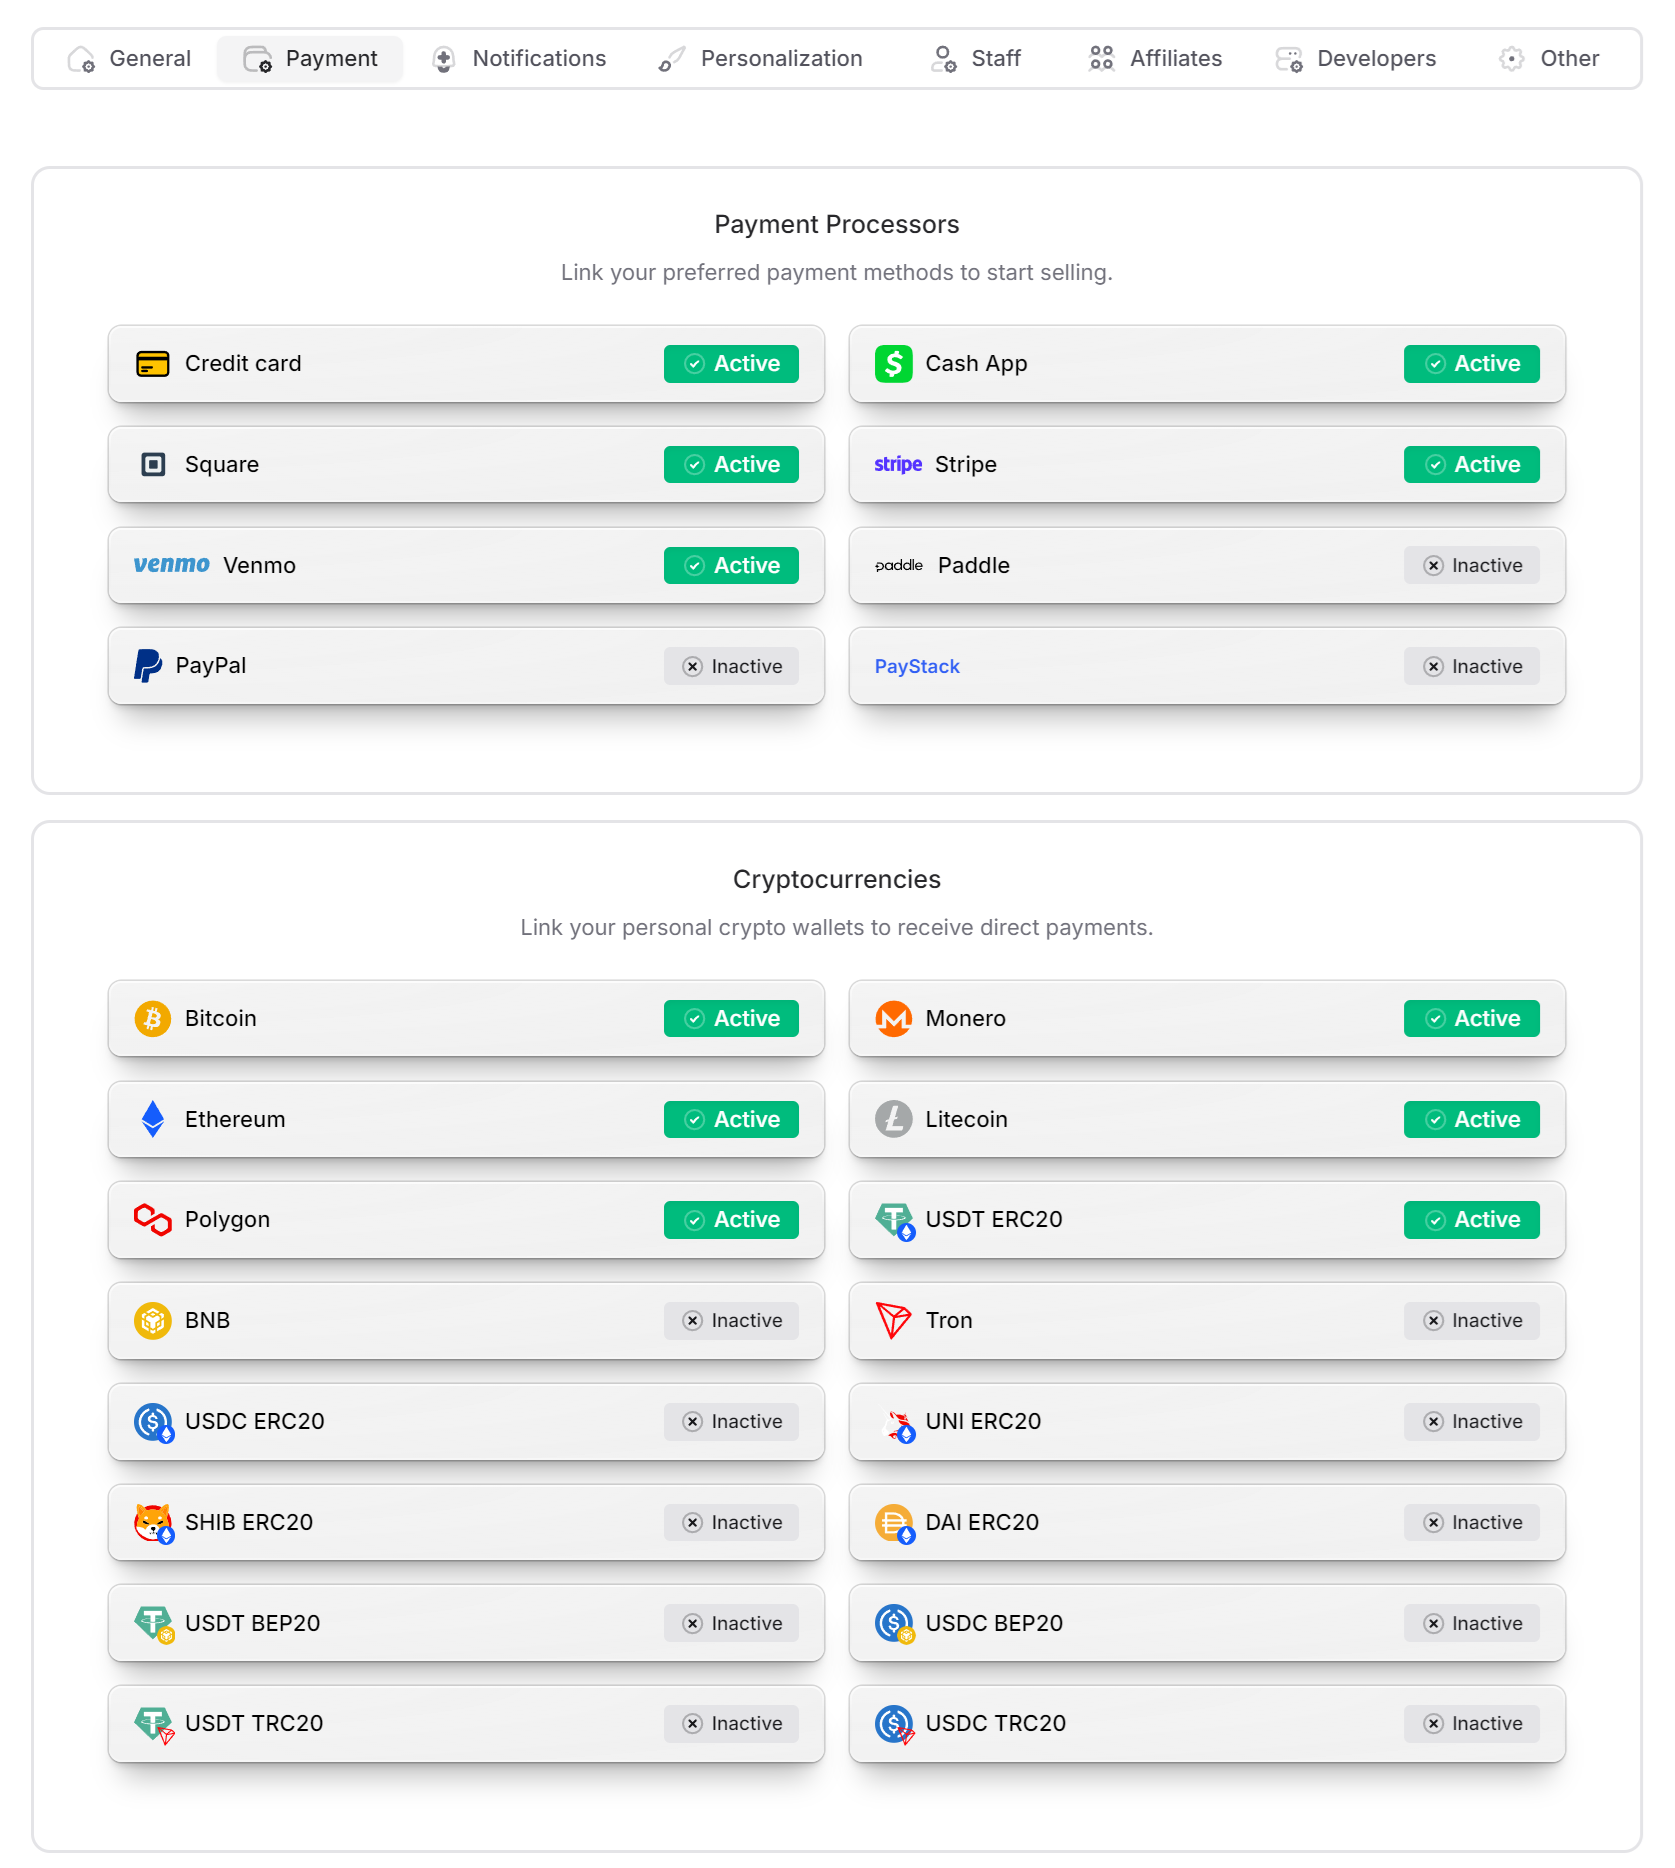Click the Litecoin grey coin icon
The width and height of the screenshot is (1675, 1868).
tap(893, 1119)
